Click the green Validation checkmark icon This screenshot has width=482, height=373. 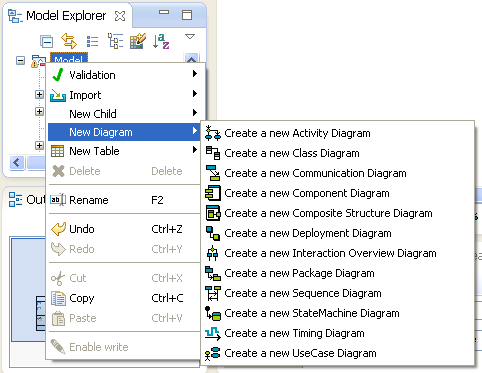[58, 75]
